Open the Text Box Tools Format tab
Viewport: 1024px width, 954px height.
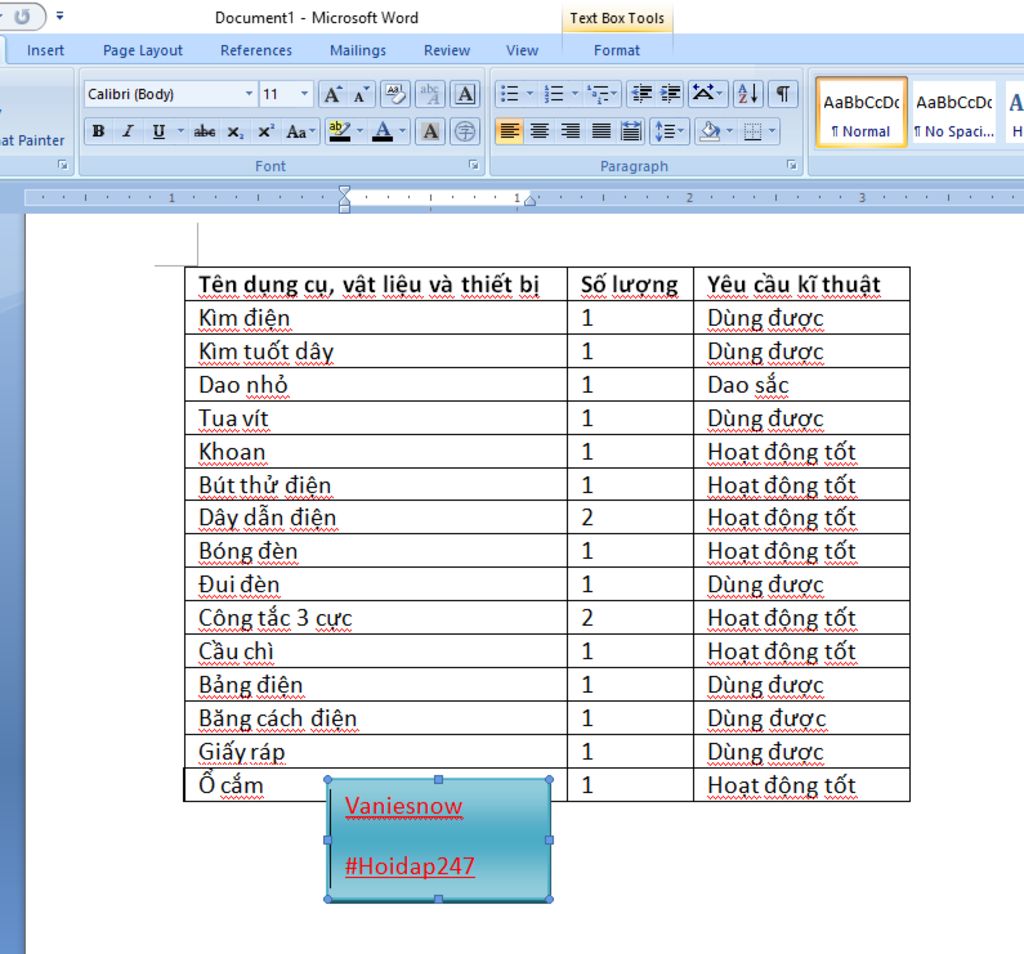[x=616, y=50]
